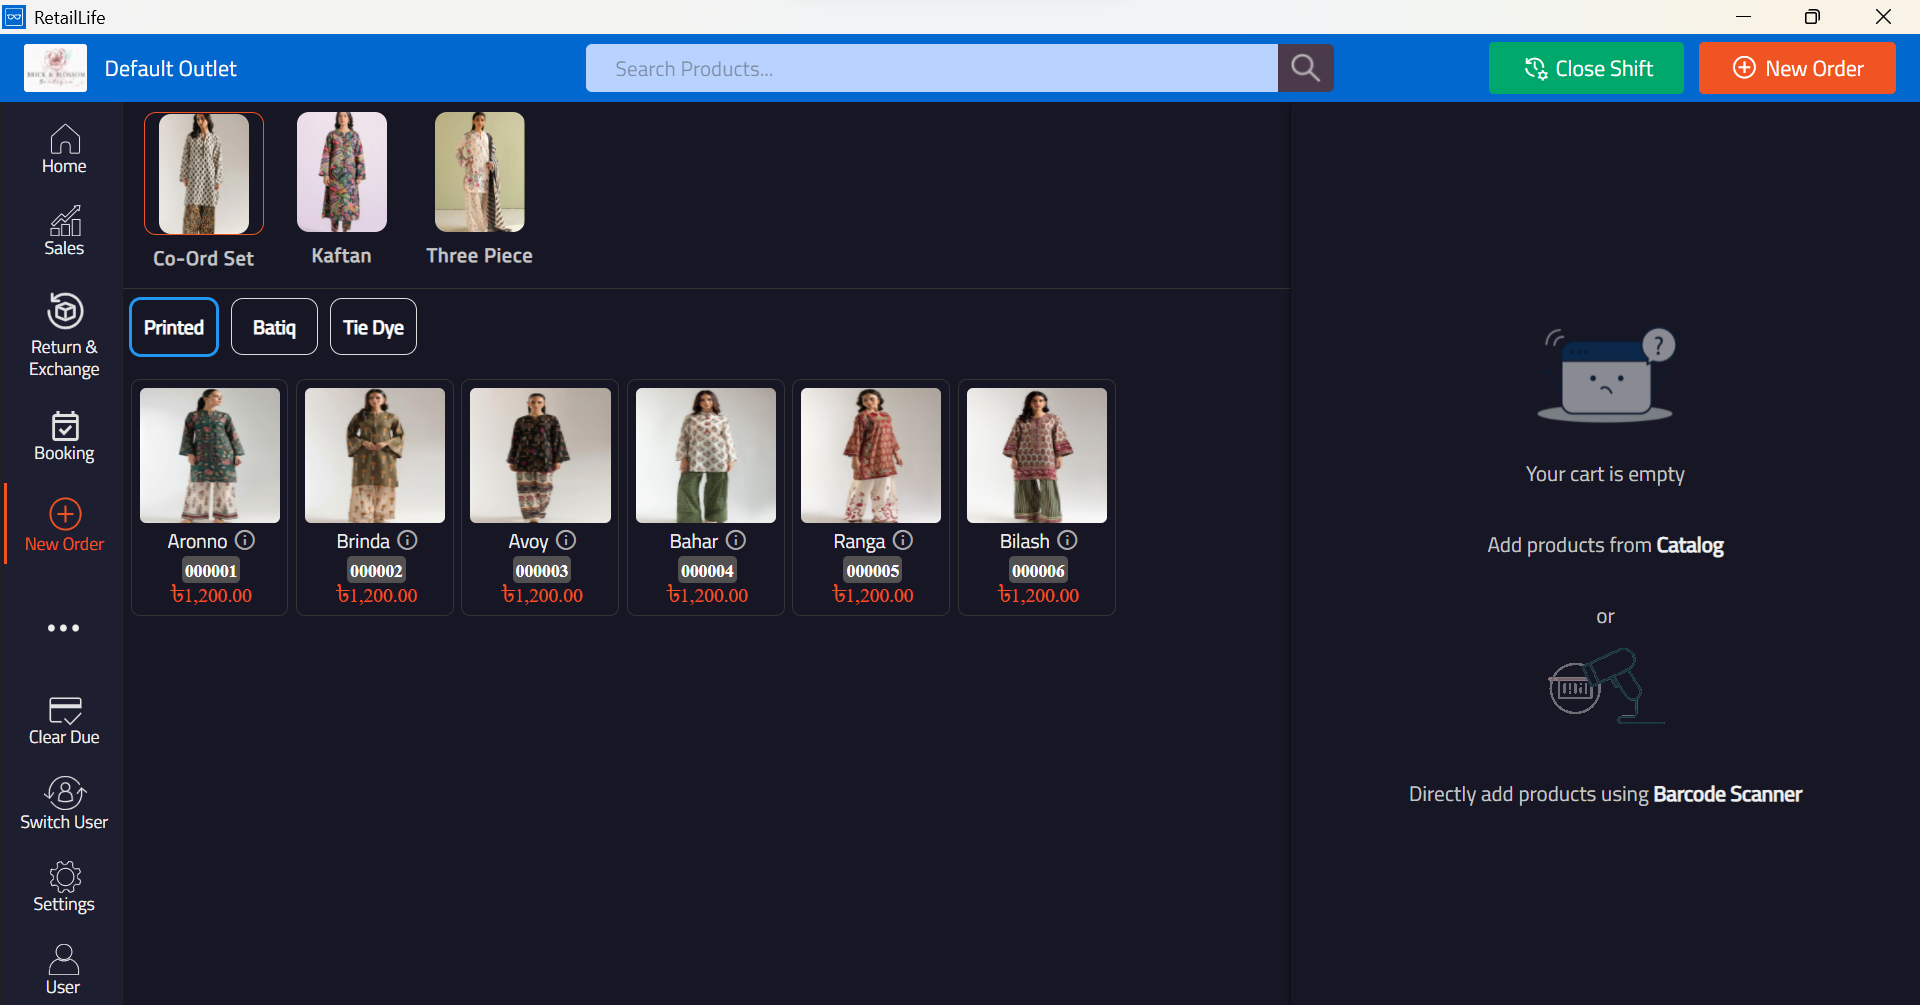This screenshot has height=1005, width=1920.
Task: Open the User profile icon
Action: [64, 959]
